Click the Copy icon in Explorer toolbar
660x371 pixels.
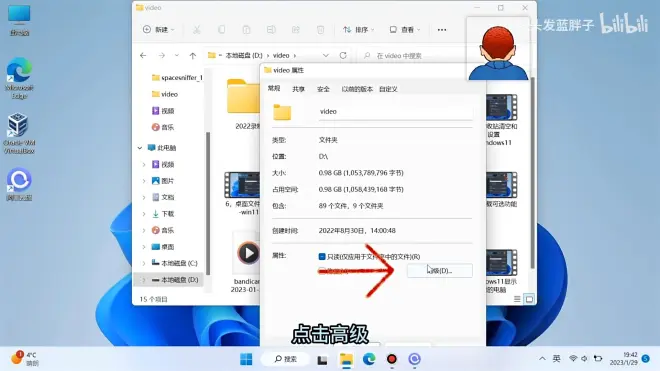[x=221, y=29]
